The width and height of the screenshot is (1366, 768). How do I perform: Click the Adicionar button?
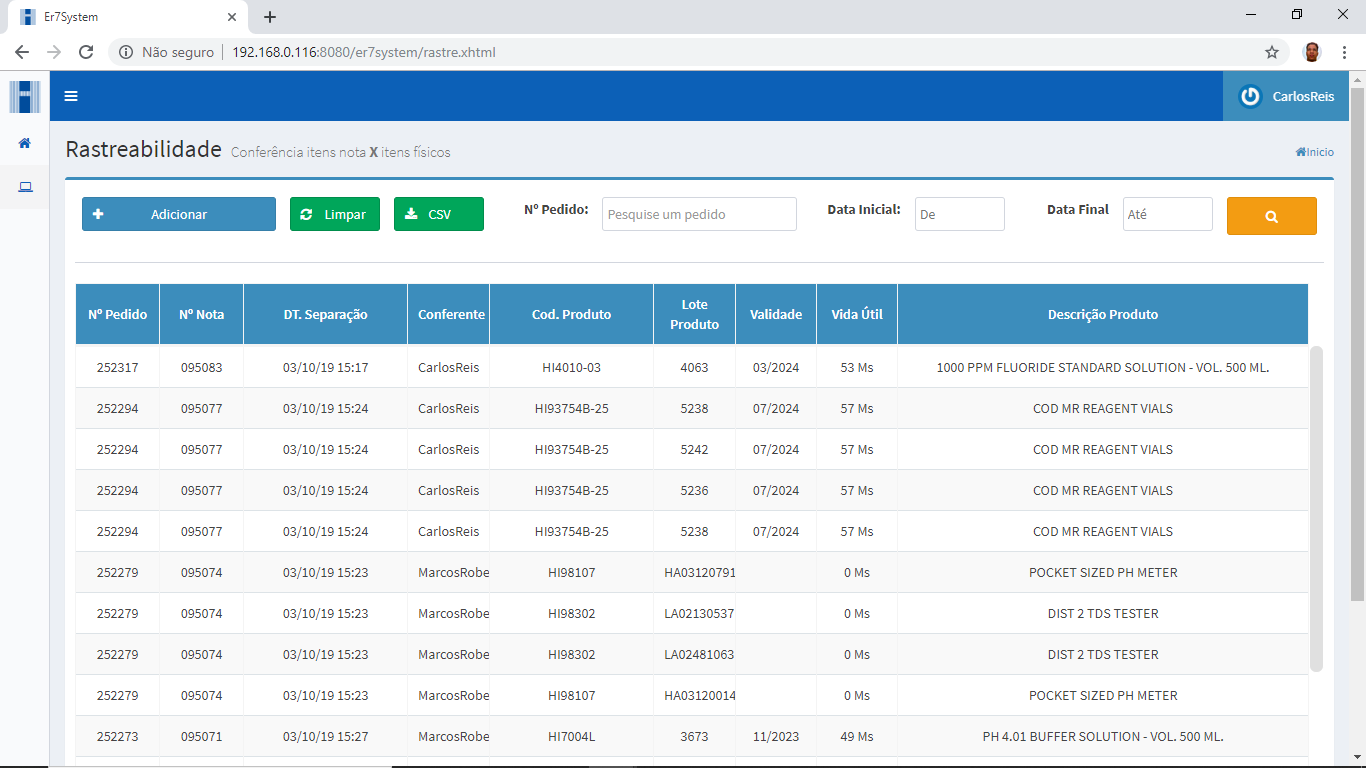[179, 214]
